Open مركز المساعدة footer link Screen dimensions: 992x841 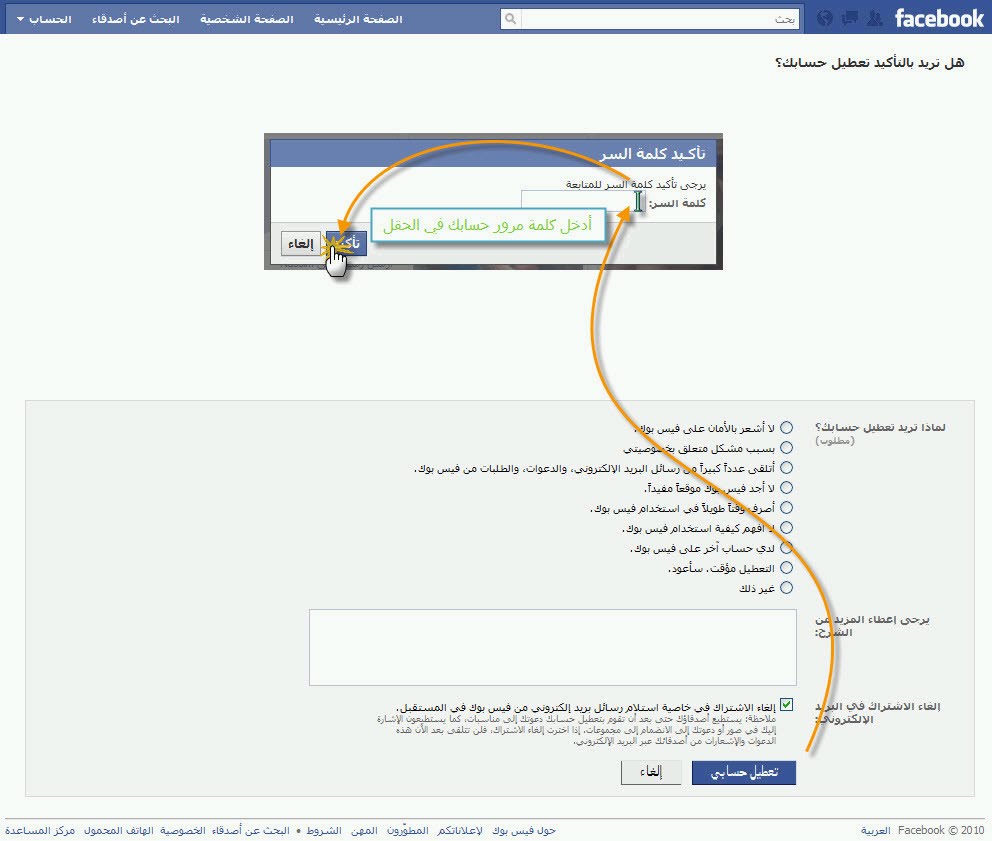pyautogui.click(x=40, y=830)
